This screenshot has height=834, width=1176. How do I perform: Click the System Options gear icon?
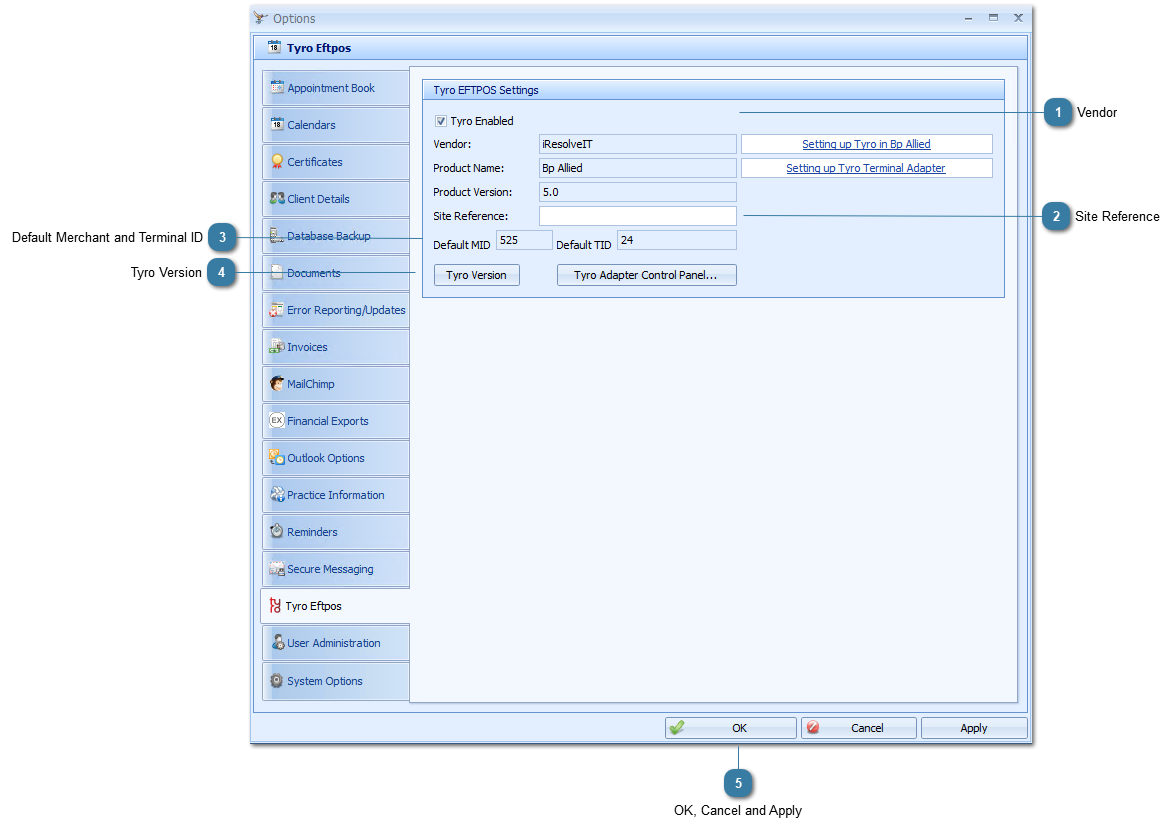click(x=277, y=680)
